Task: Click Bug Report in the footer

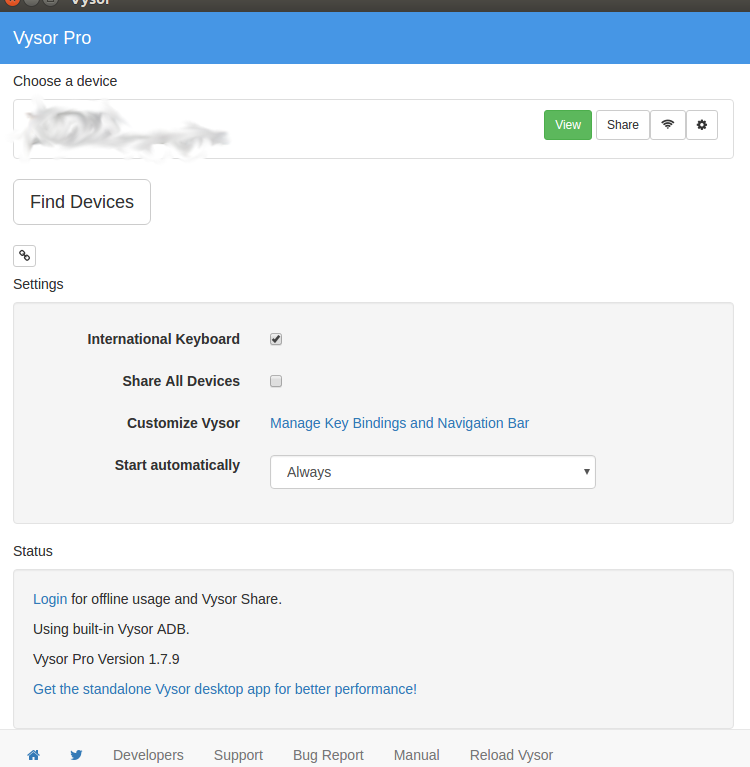Action: [x=328, y=755]
